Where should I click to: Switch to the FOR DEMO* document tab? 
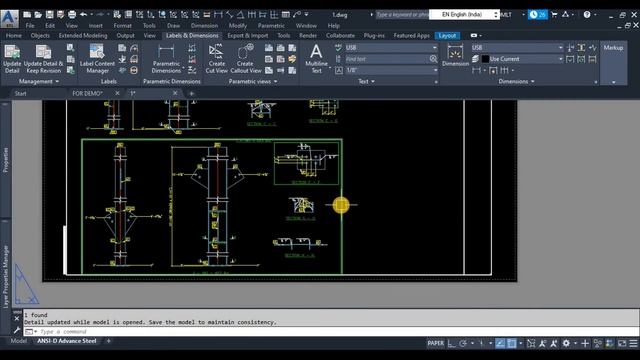pyautogui.click(x=87, y=93)
